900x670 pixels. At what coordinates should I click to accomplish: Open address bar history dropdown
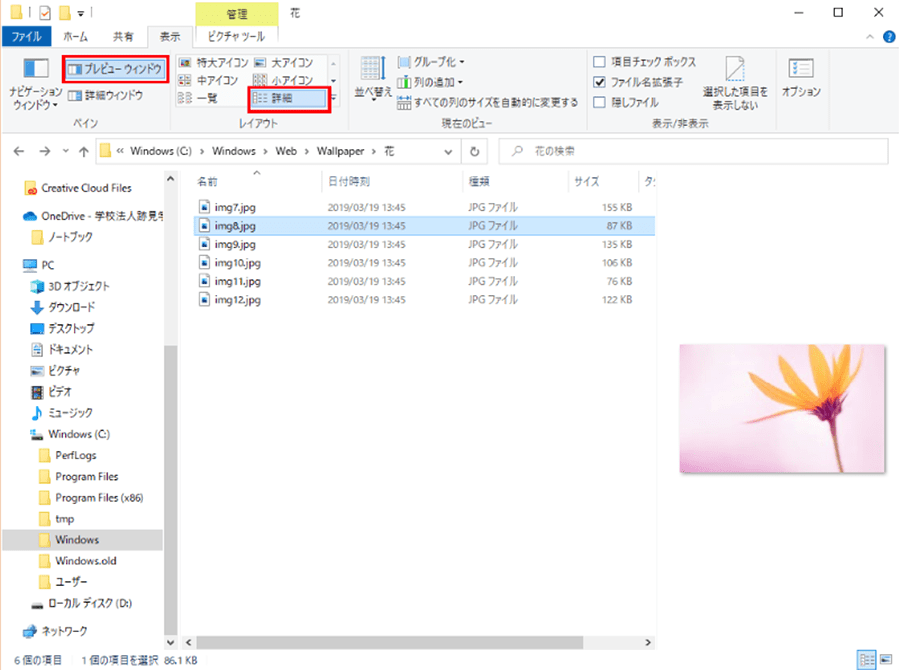[448, 152]
